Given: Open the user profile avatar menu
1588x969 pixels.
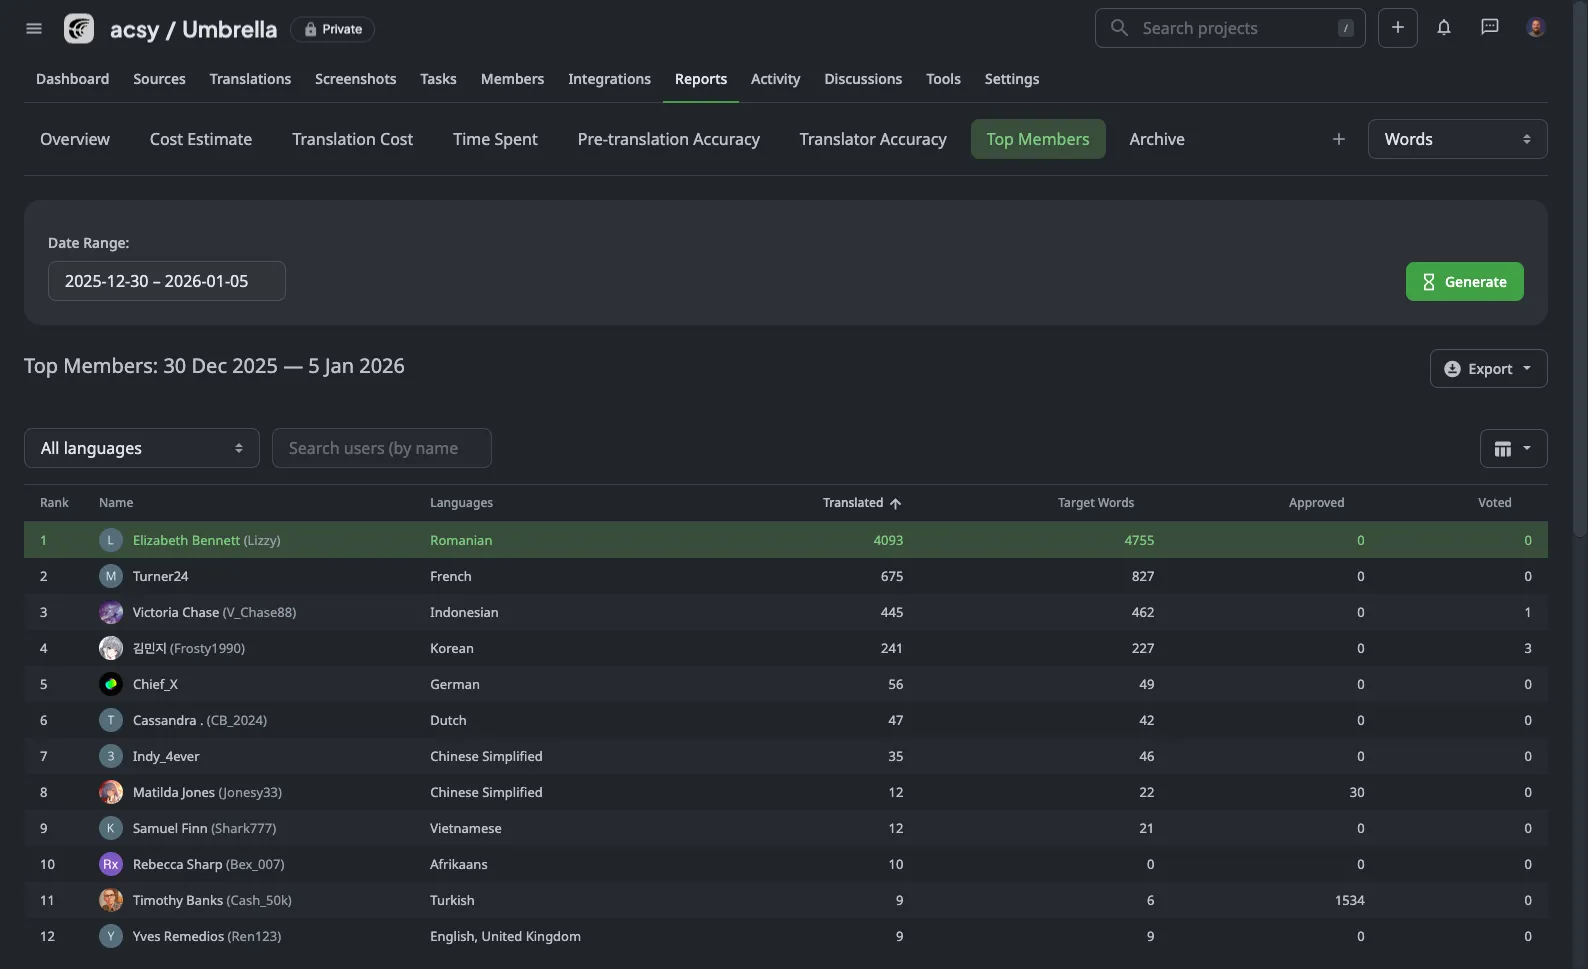Looking at the screenshot, I should 1535,28.
